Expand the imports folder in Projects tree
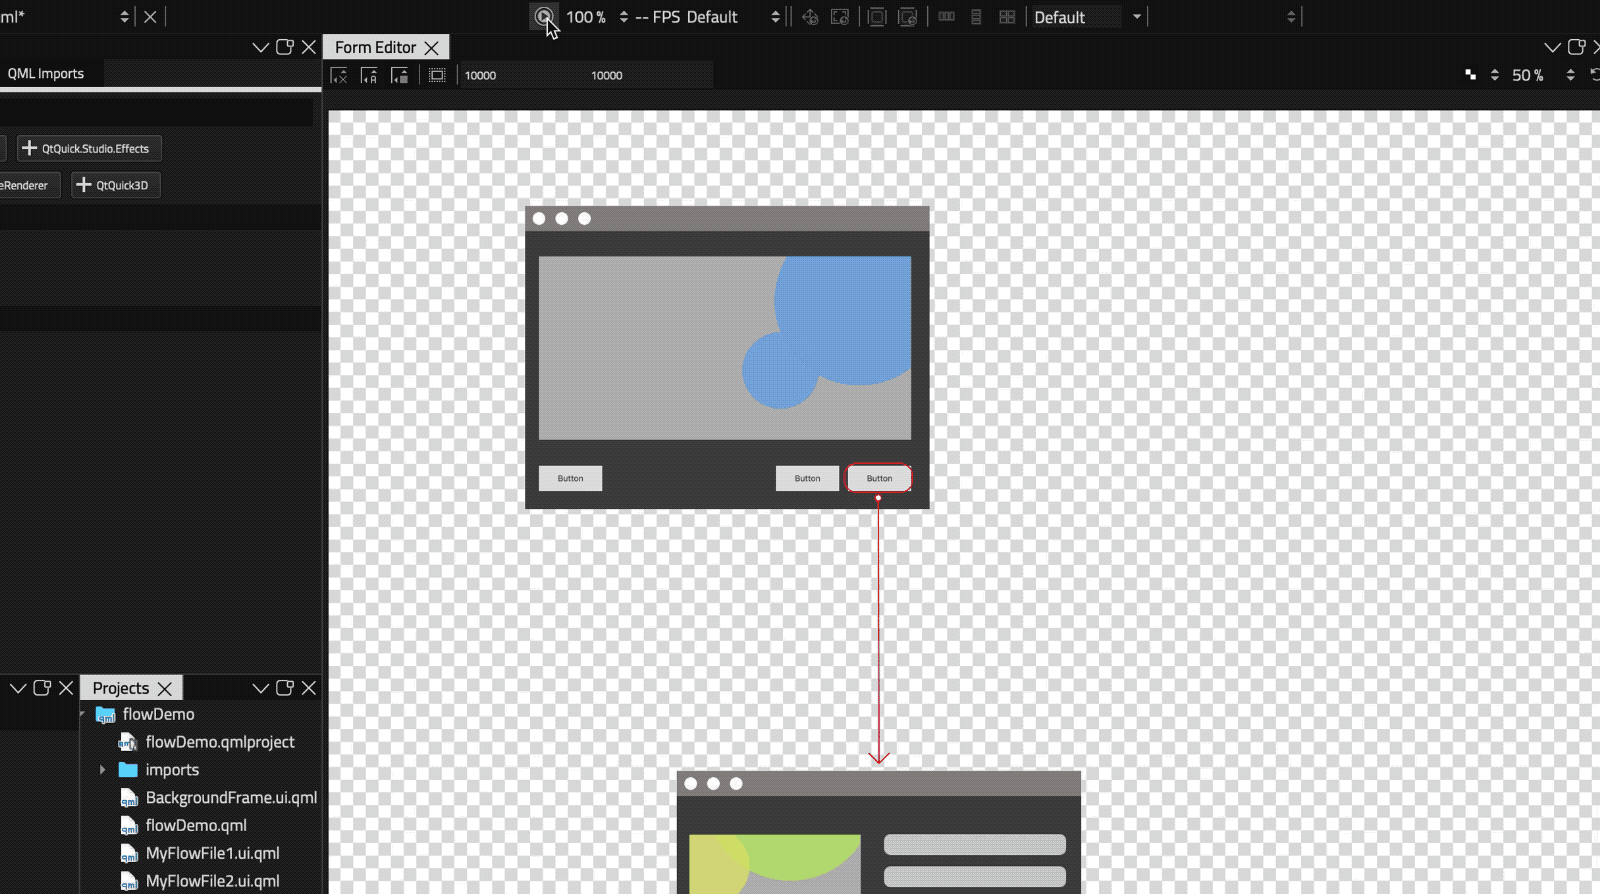Image resolution: width=1600 pixels, height=894 pixels. coord(102,770)
